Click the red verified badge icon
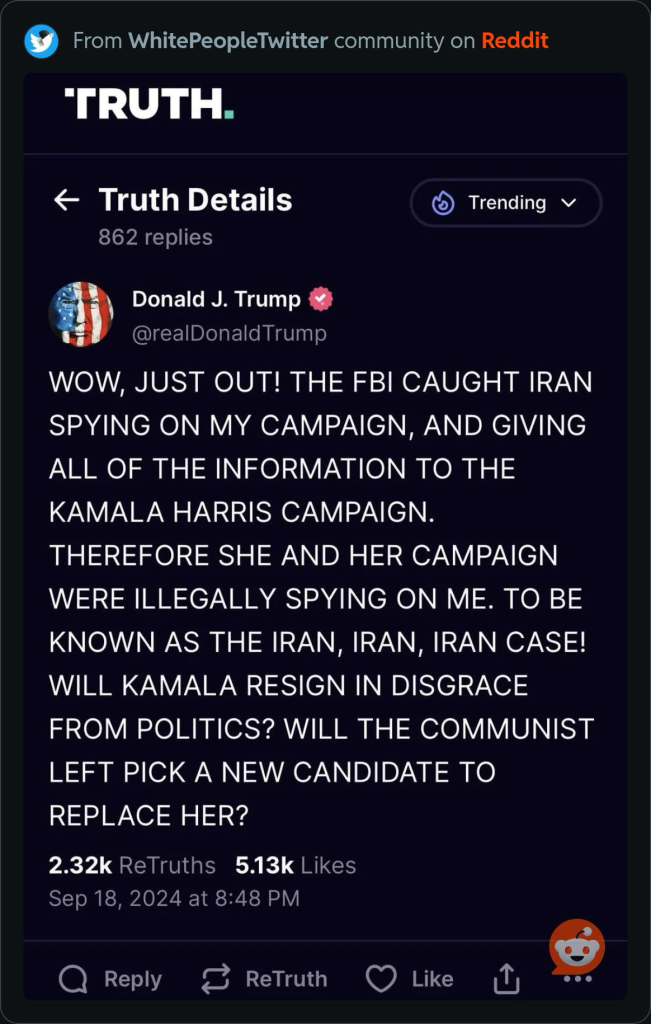651x1024 pixels. tap(321, 300)
